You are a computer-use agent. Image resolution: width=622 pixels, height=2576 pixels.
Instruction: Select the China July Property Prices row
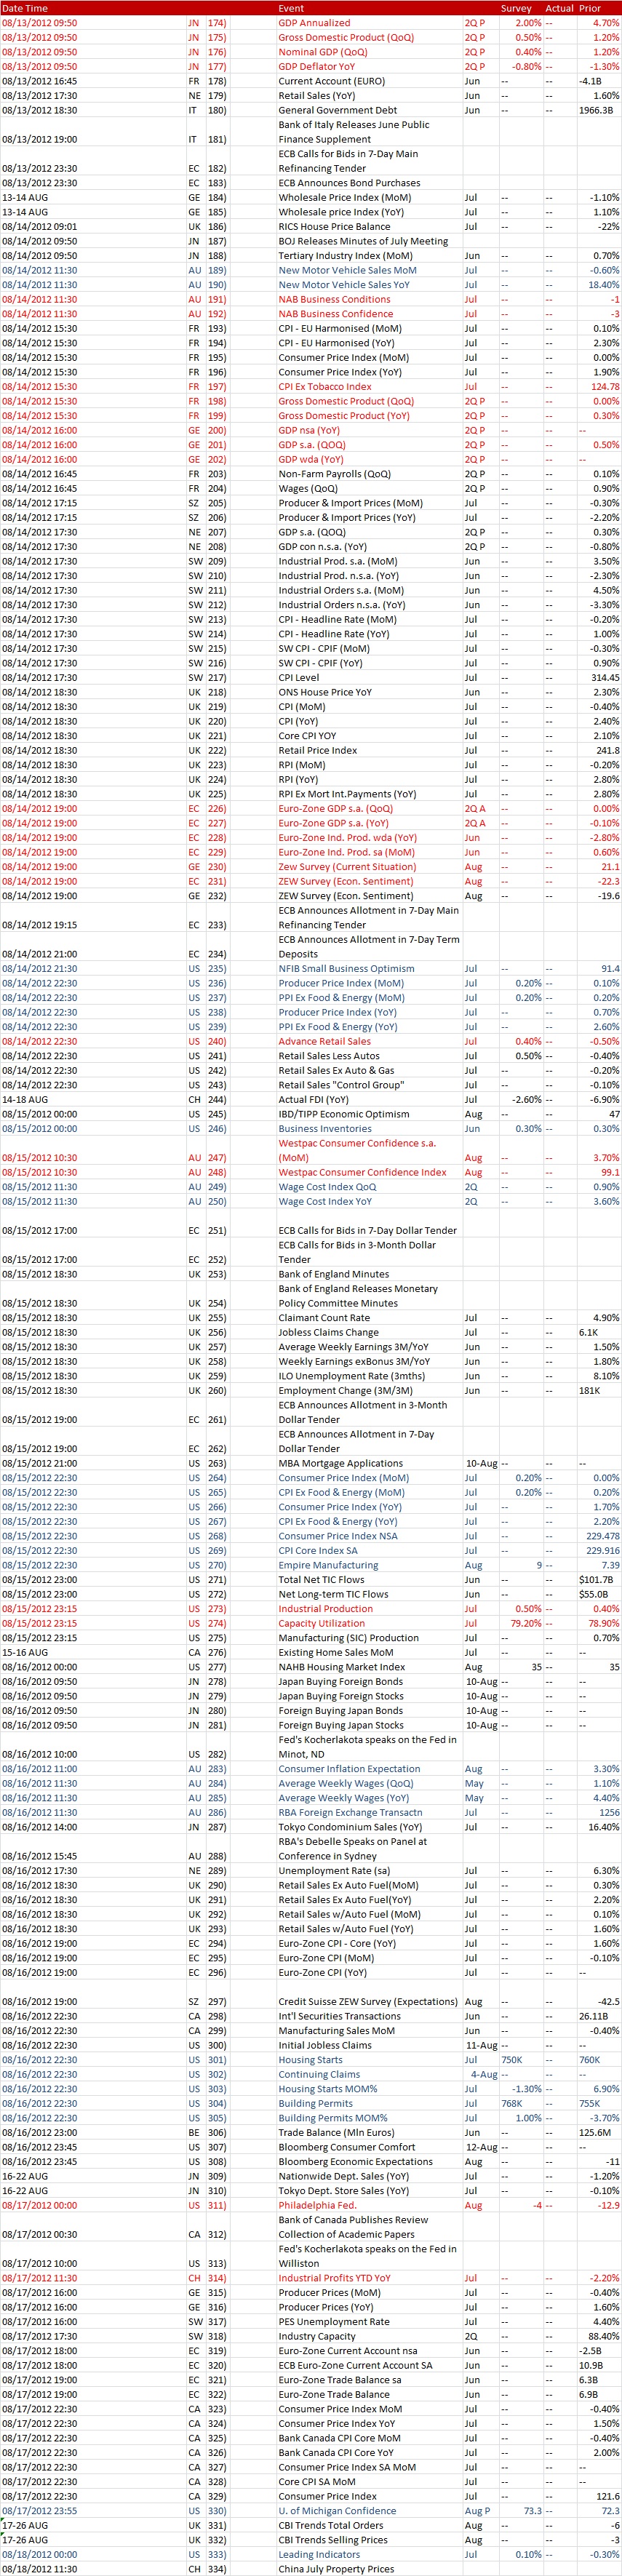(336, 2569)
